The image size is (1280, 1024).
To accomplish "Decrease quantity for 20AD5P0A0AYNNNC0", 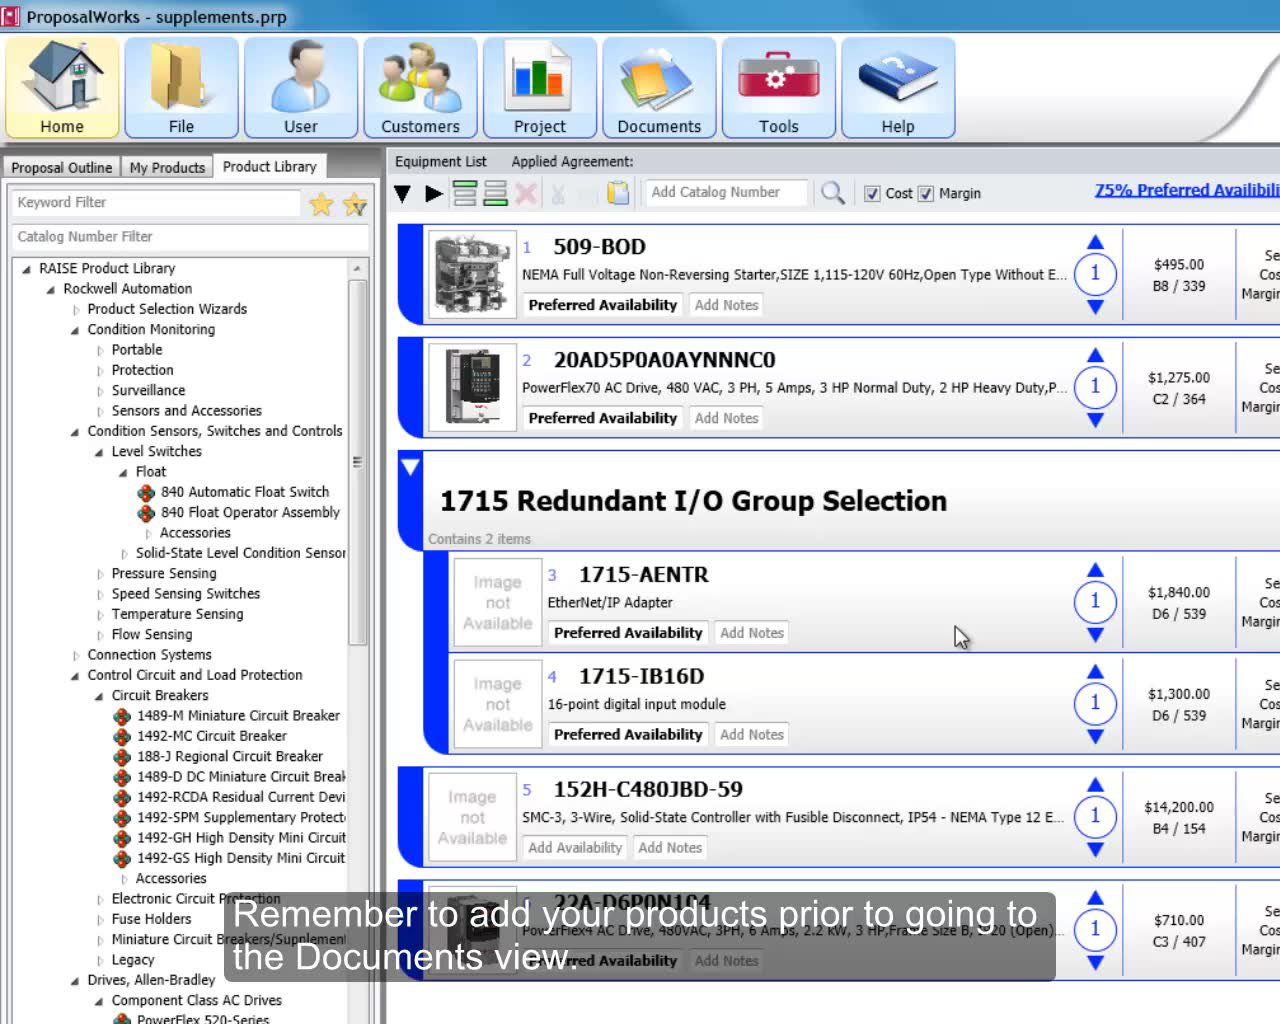I will point(1095,420).
